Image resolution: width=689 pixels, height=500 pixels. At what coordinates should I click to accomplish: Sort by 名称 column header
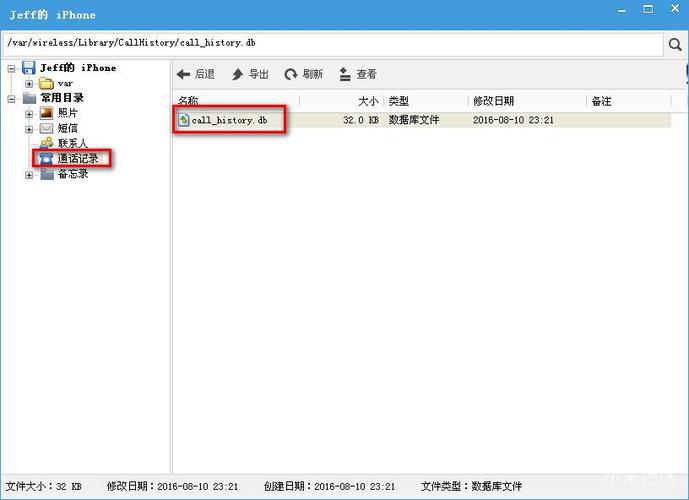(x=188, y=101)
